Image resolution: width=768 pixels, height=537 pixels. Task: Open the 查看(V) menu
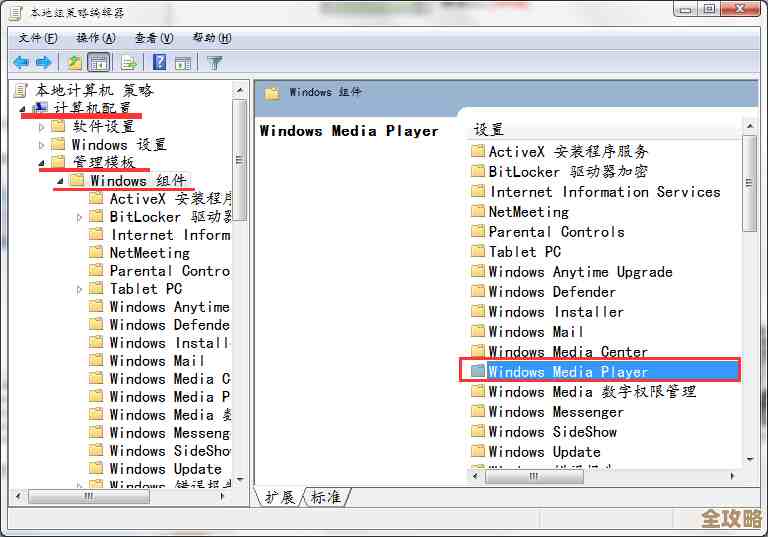tap(154, 38)
